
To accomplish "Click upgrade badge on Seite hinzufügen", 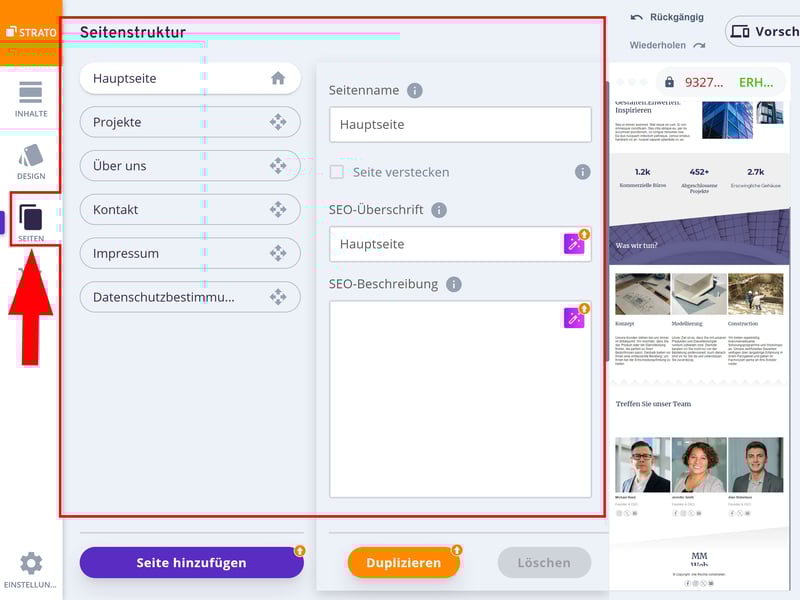I will [300, 551].
